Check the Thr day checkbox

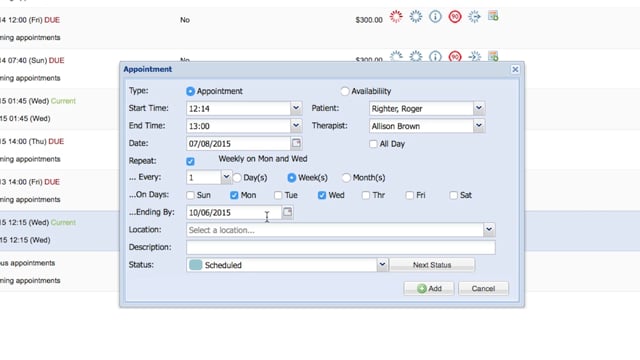[366, 195]
